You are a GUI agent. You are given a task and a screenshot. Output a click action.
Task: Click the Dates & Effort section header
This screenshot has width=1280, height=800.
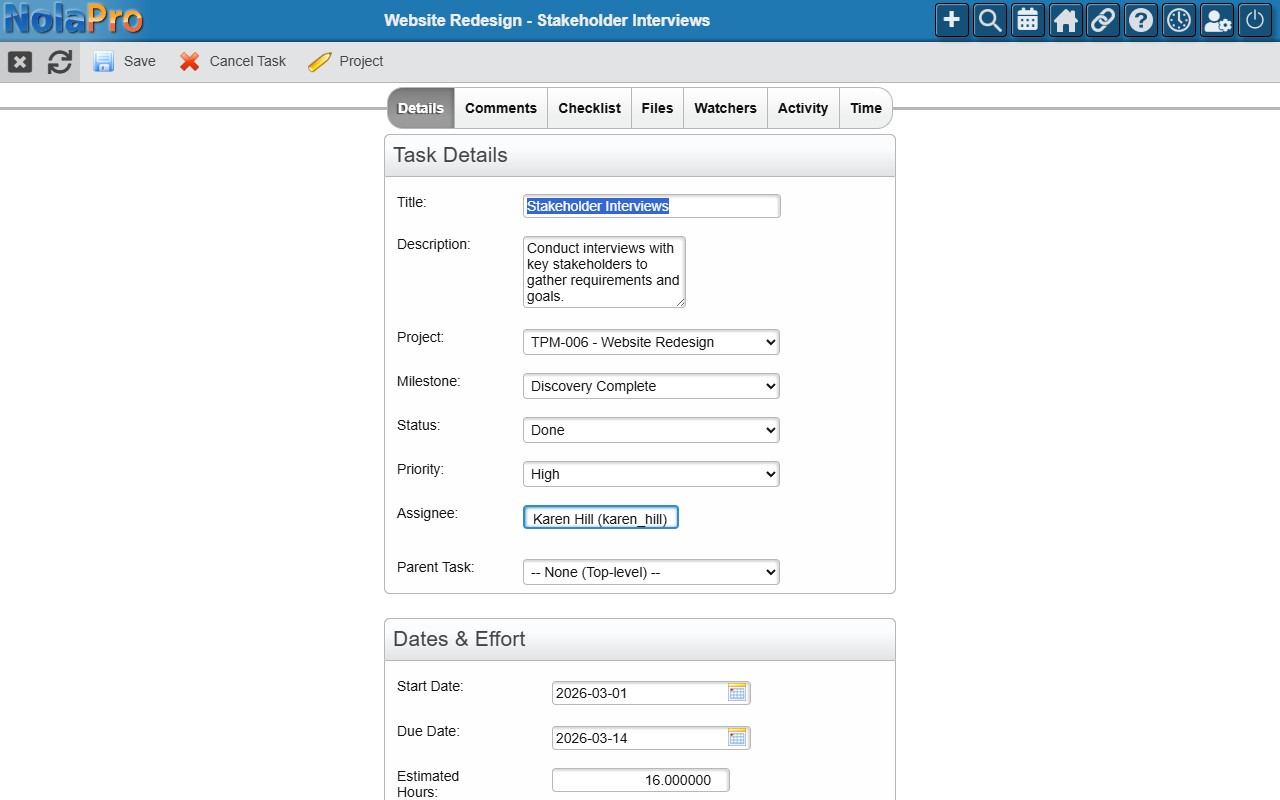[640, 640]
